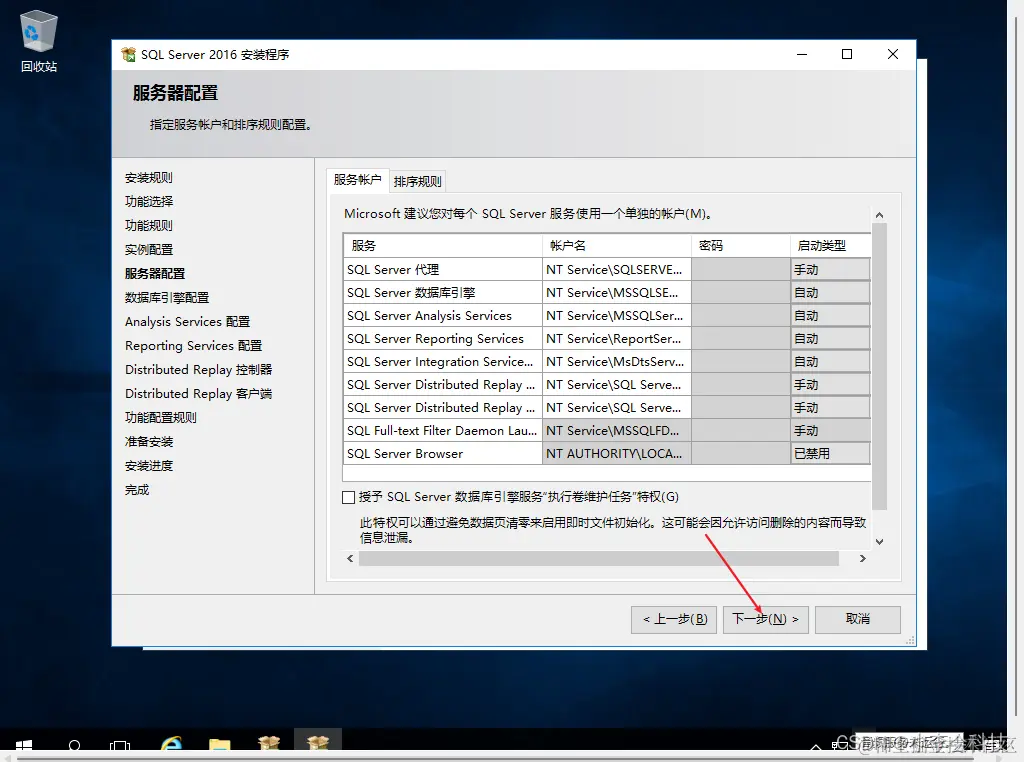The height and width of the screenshot is (762, 1024).
Task: Open the Recycle Bin desktop icon
Action: click(x=39, y=40)
